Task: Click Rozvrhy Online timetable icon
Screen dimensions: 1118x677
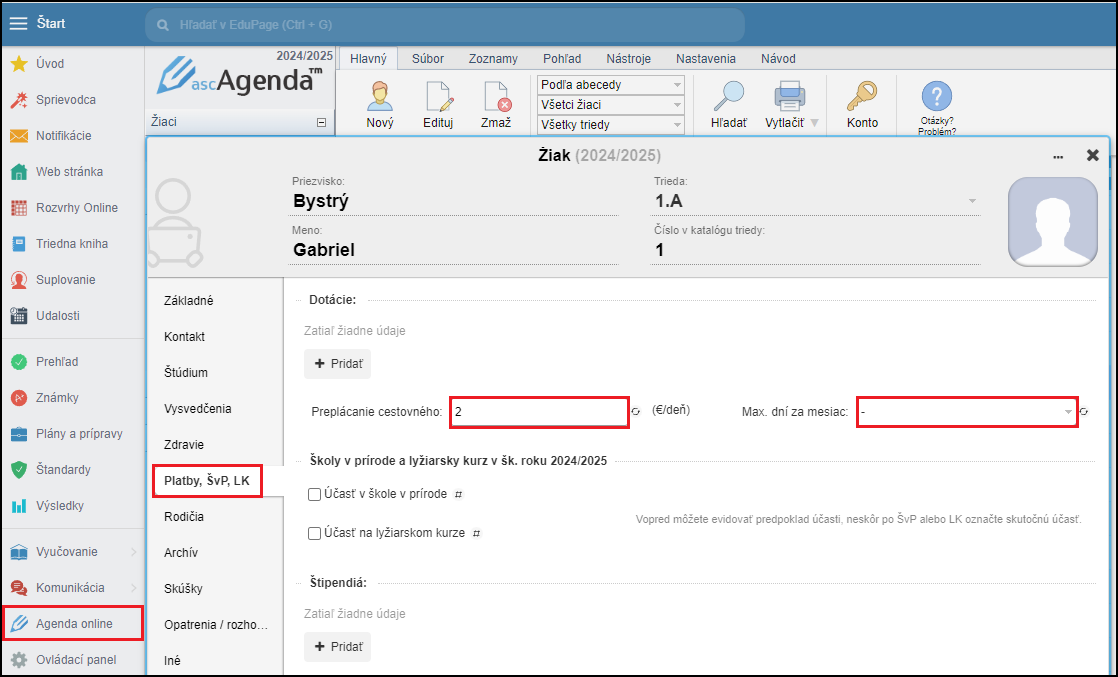Action: click(19, 208)
